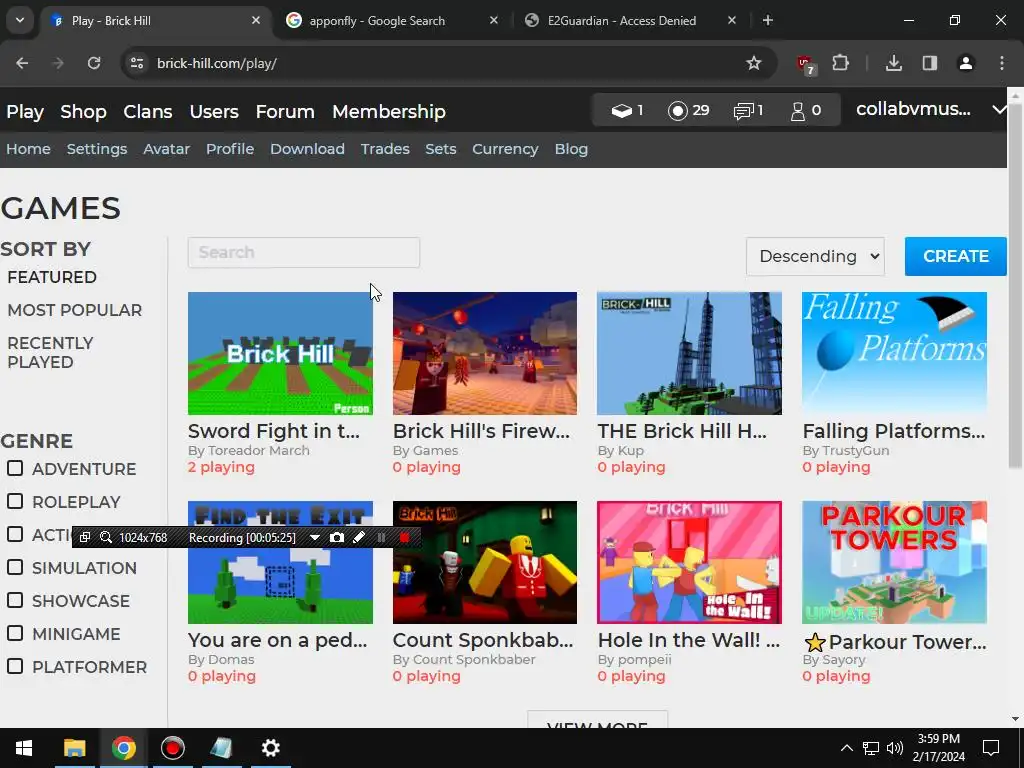Enable the Platformer genre checkbox
1024x768 pixels.
(15, 666)
